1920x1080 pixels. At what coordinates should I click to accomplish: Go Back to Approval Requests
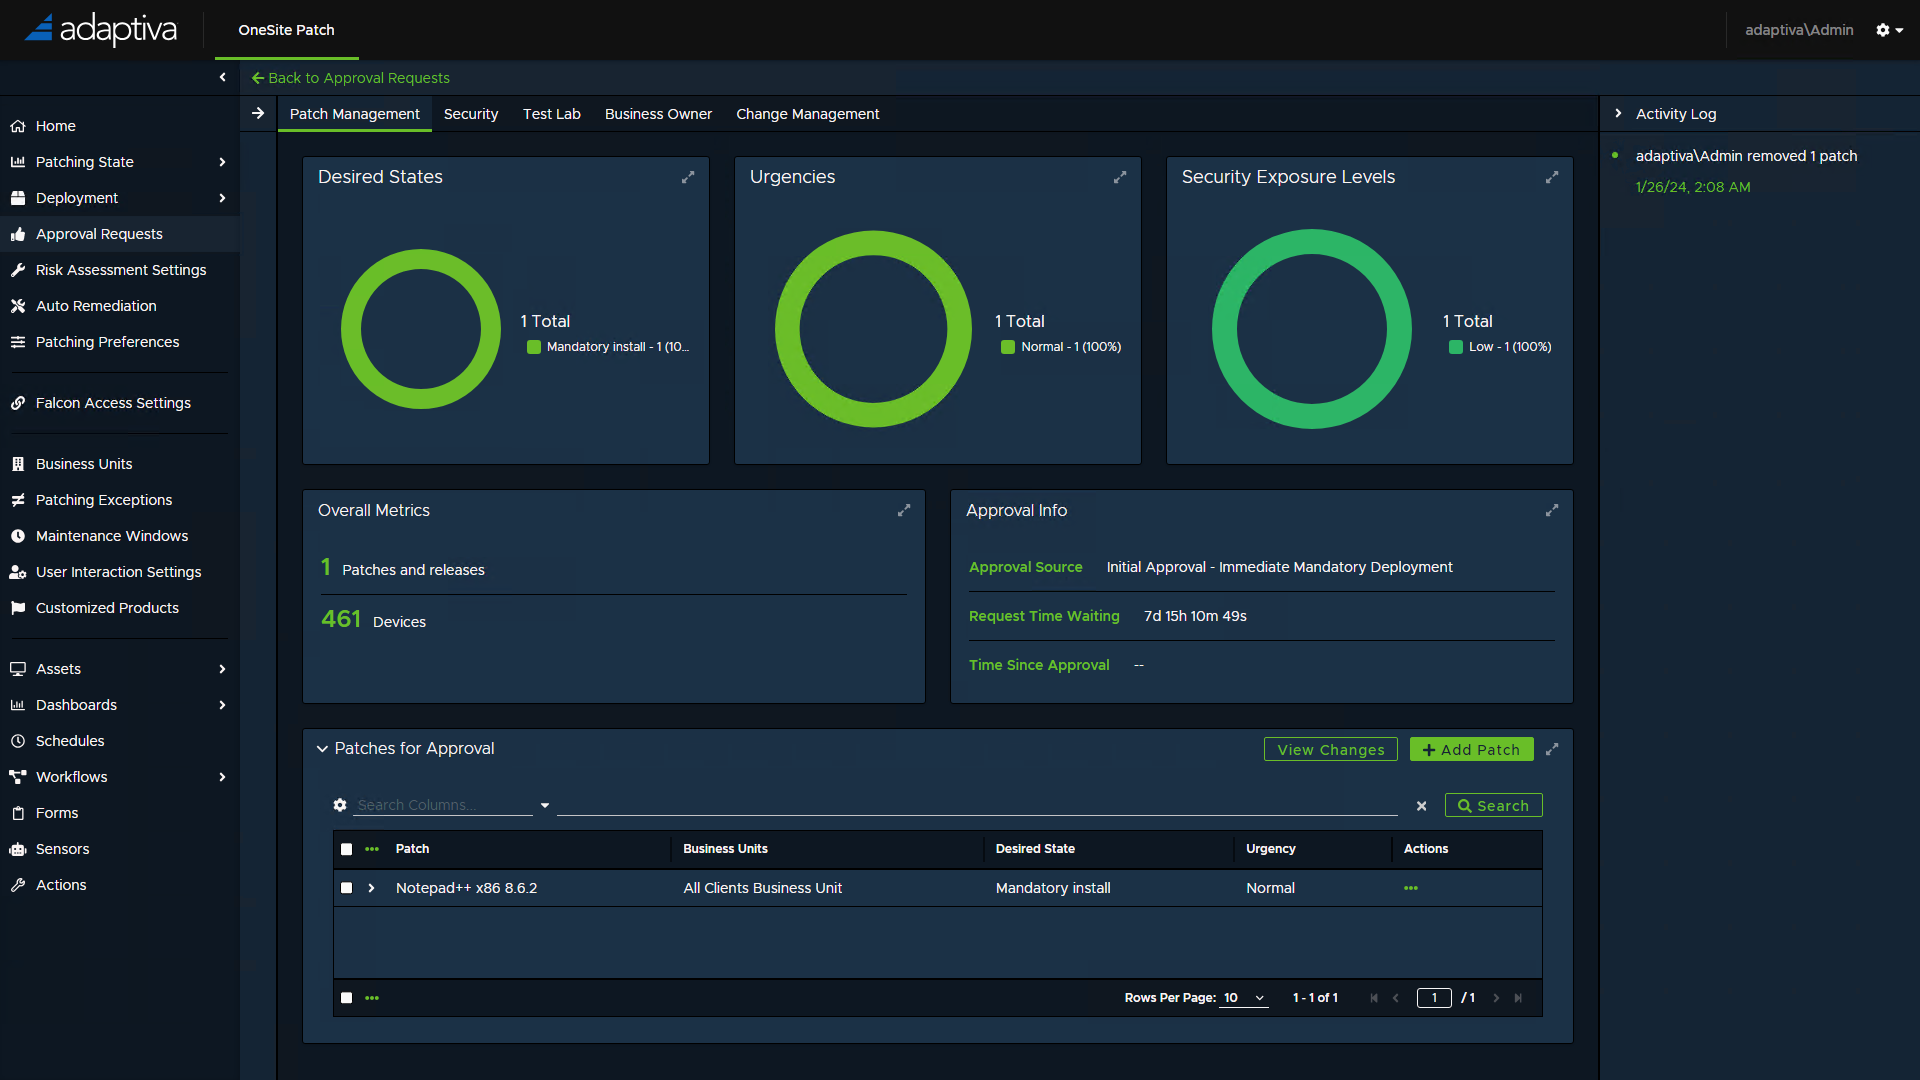point(350,78)
